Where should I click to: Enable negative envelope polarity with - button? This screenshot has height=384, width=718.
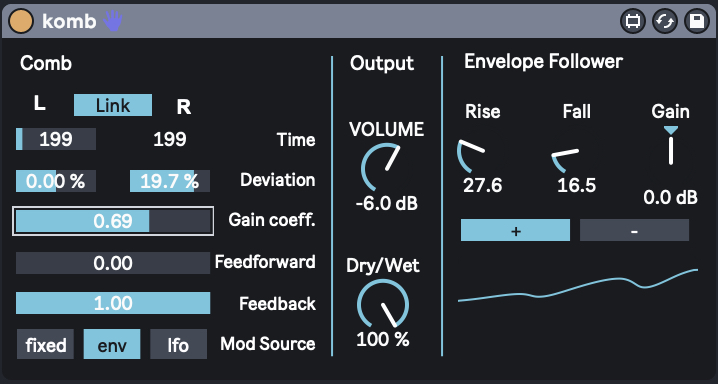[x=634, y=230]
